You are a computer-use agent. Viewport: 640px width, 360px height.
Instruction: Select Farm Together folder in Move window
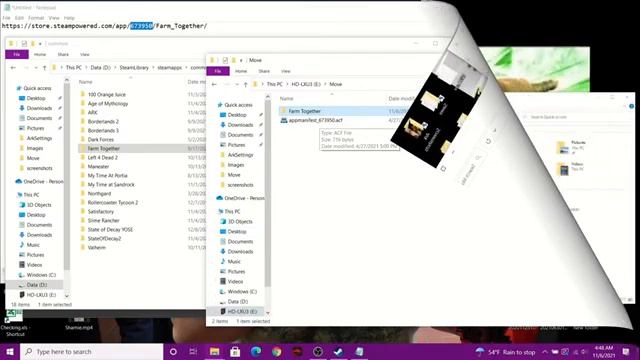(304, 111)
